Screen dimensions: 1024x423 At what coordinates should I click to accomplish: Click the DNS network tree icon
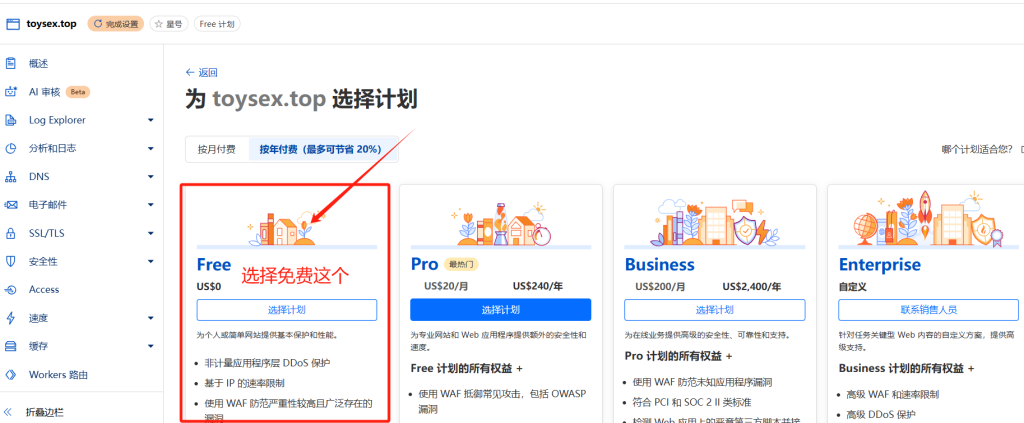(x=10, y=177)
